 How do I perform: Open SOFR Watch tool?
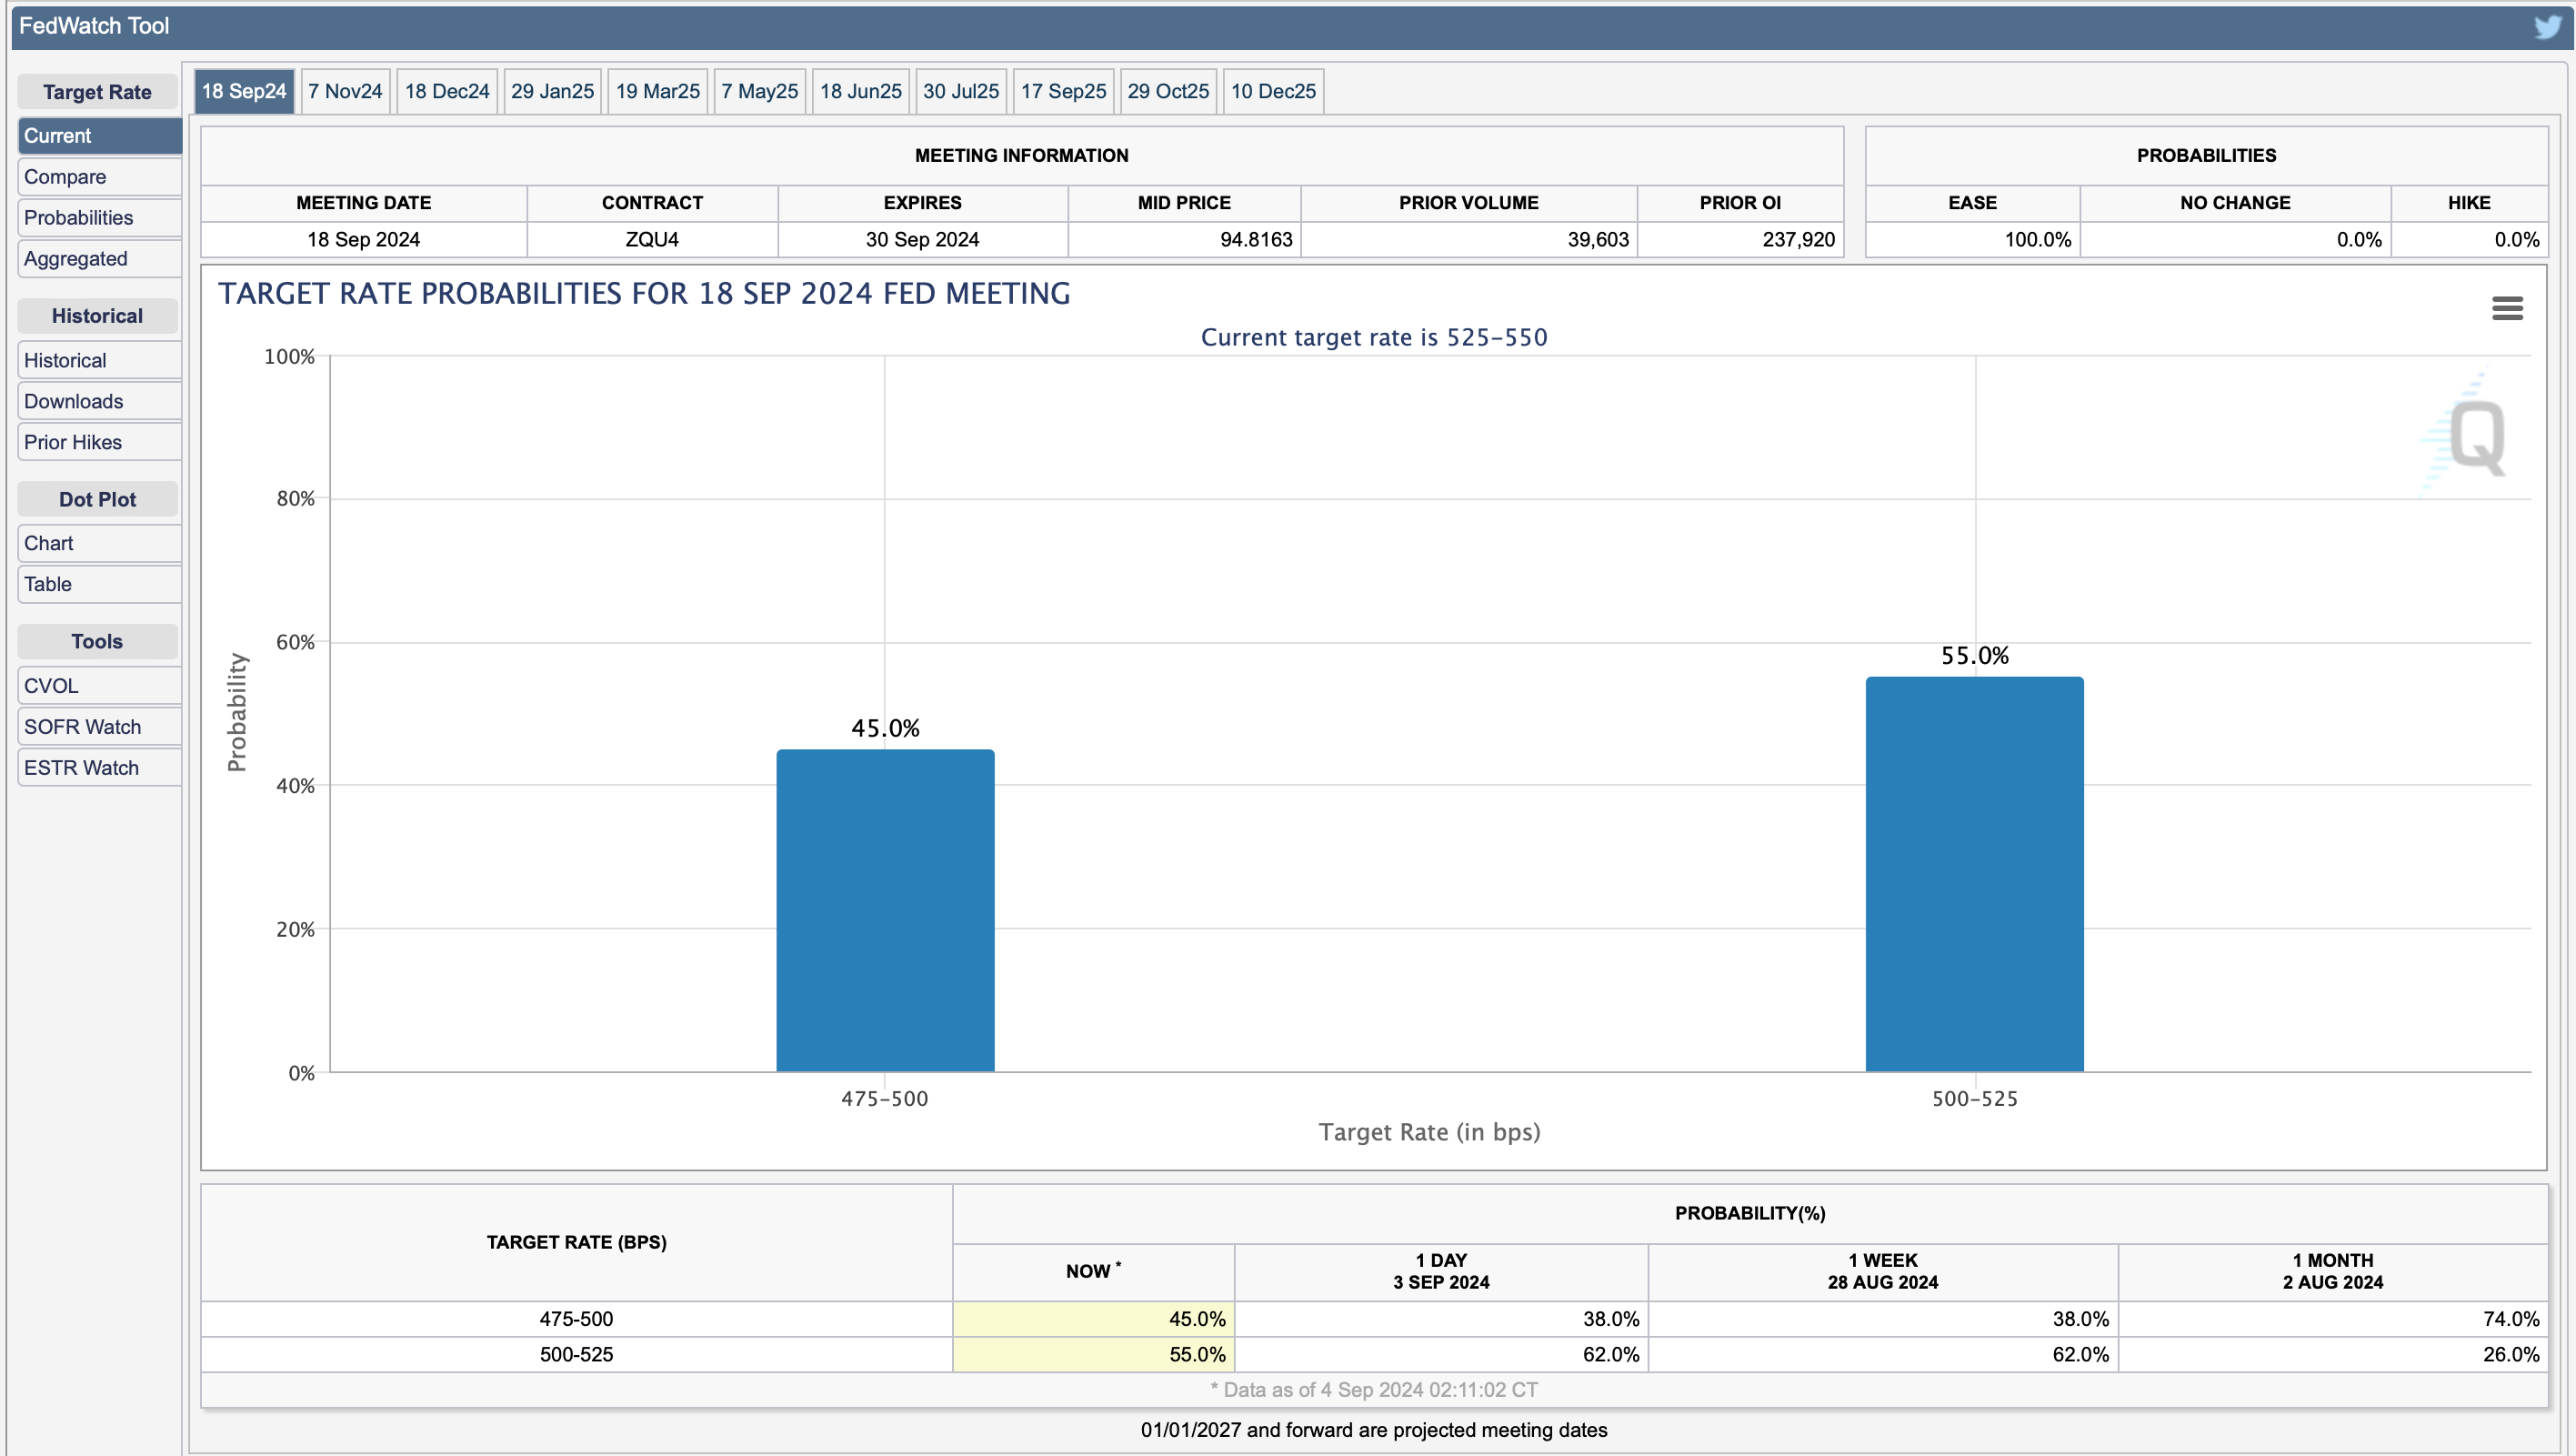point(98,727)
